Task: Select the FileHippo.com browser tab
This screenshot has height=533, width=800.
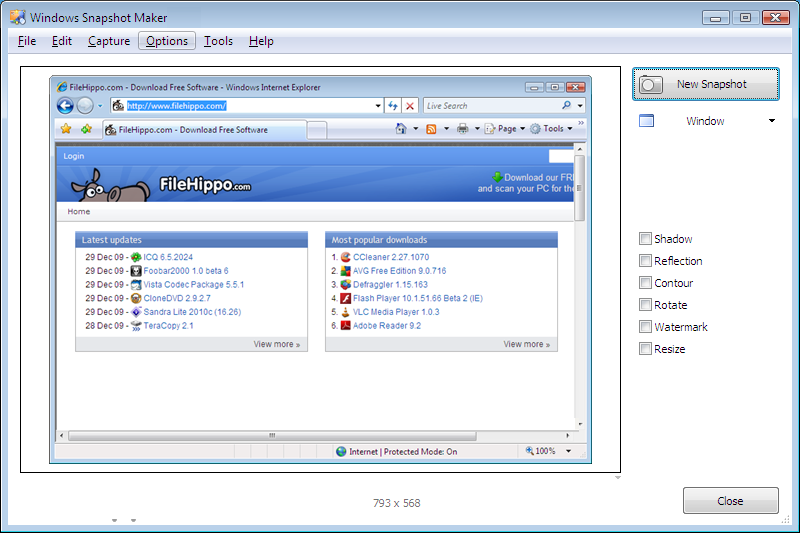Action: click(x=205, y=130)
